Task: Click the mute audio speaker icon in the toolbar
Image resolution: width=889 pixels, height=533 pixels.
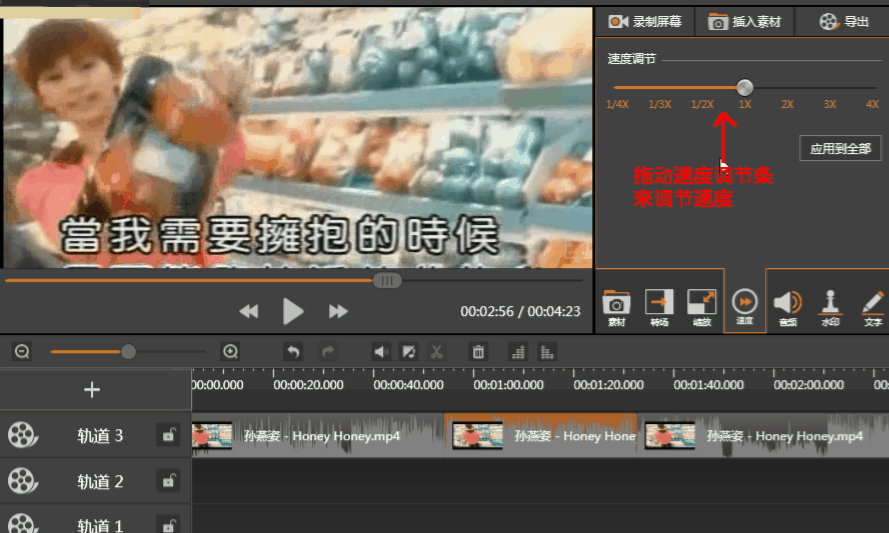Action: [381, 352]
